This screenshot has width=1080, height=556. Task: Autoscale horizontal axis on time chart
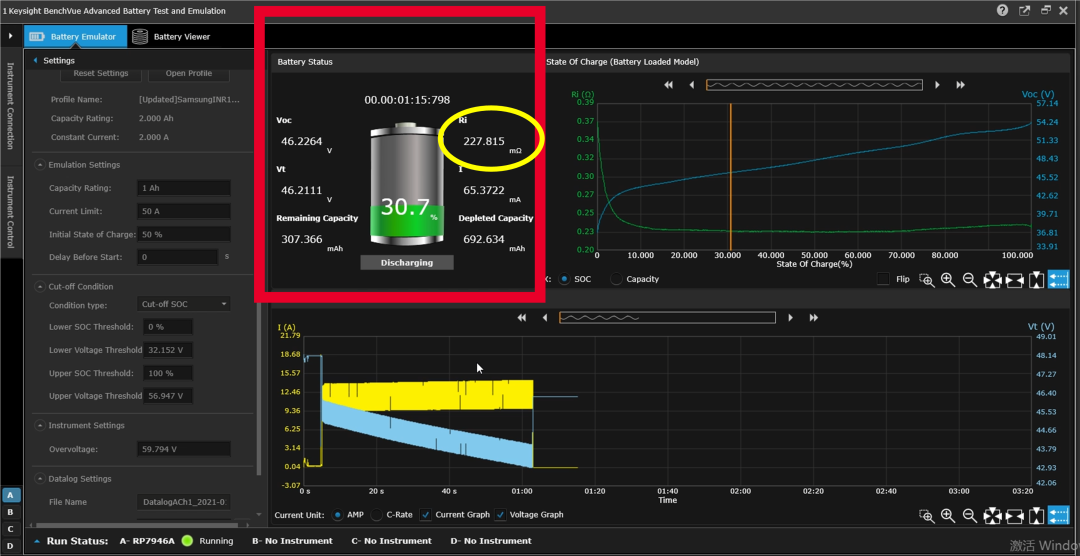point(1014,515)
